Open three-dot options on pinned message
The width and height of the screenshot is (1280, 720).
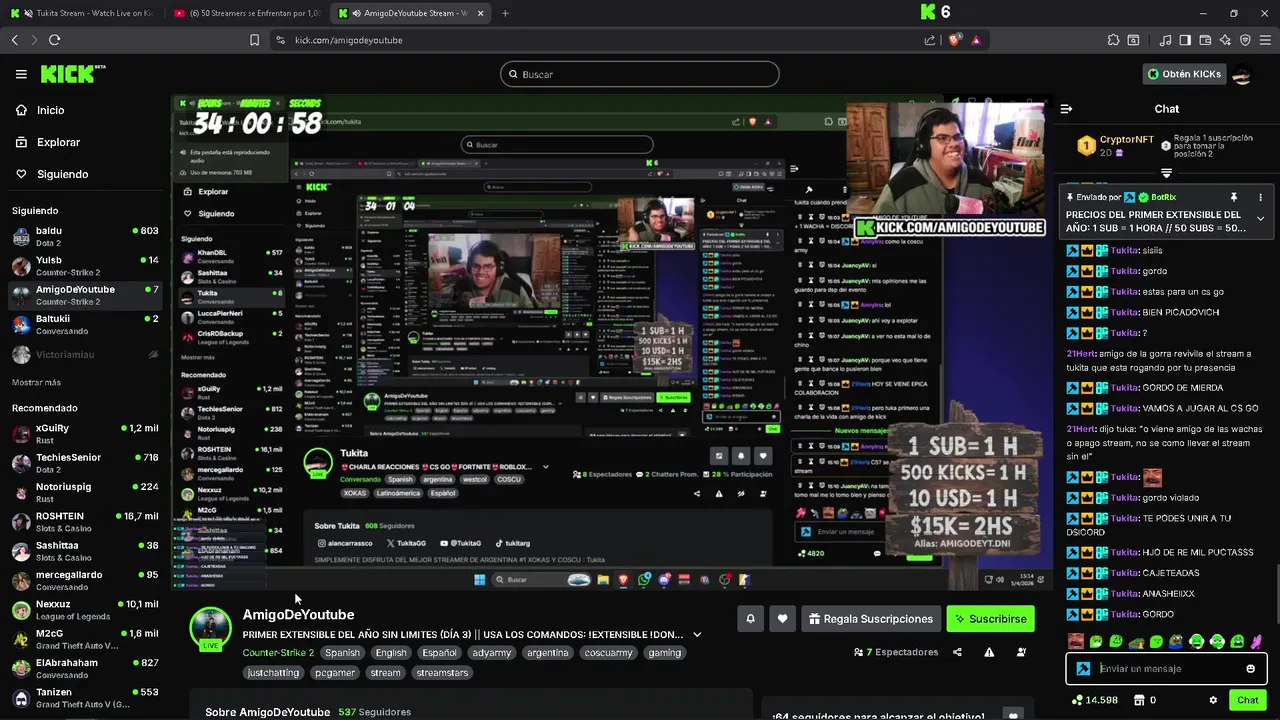click(x=1260, y=197)
